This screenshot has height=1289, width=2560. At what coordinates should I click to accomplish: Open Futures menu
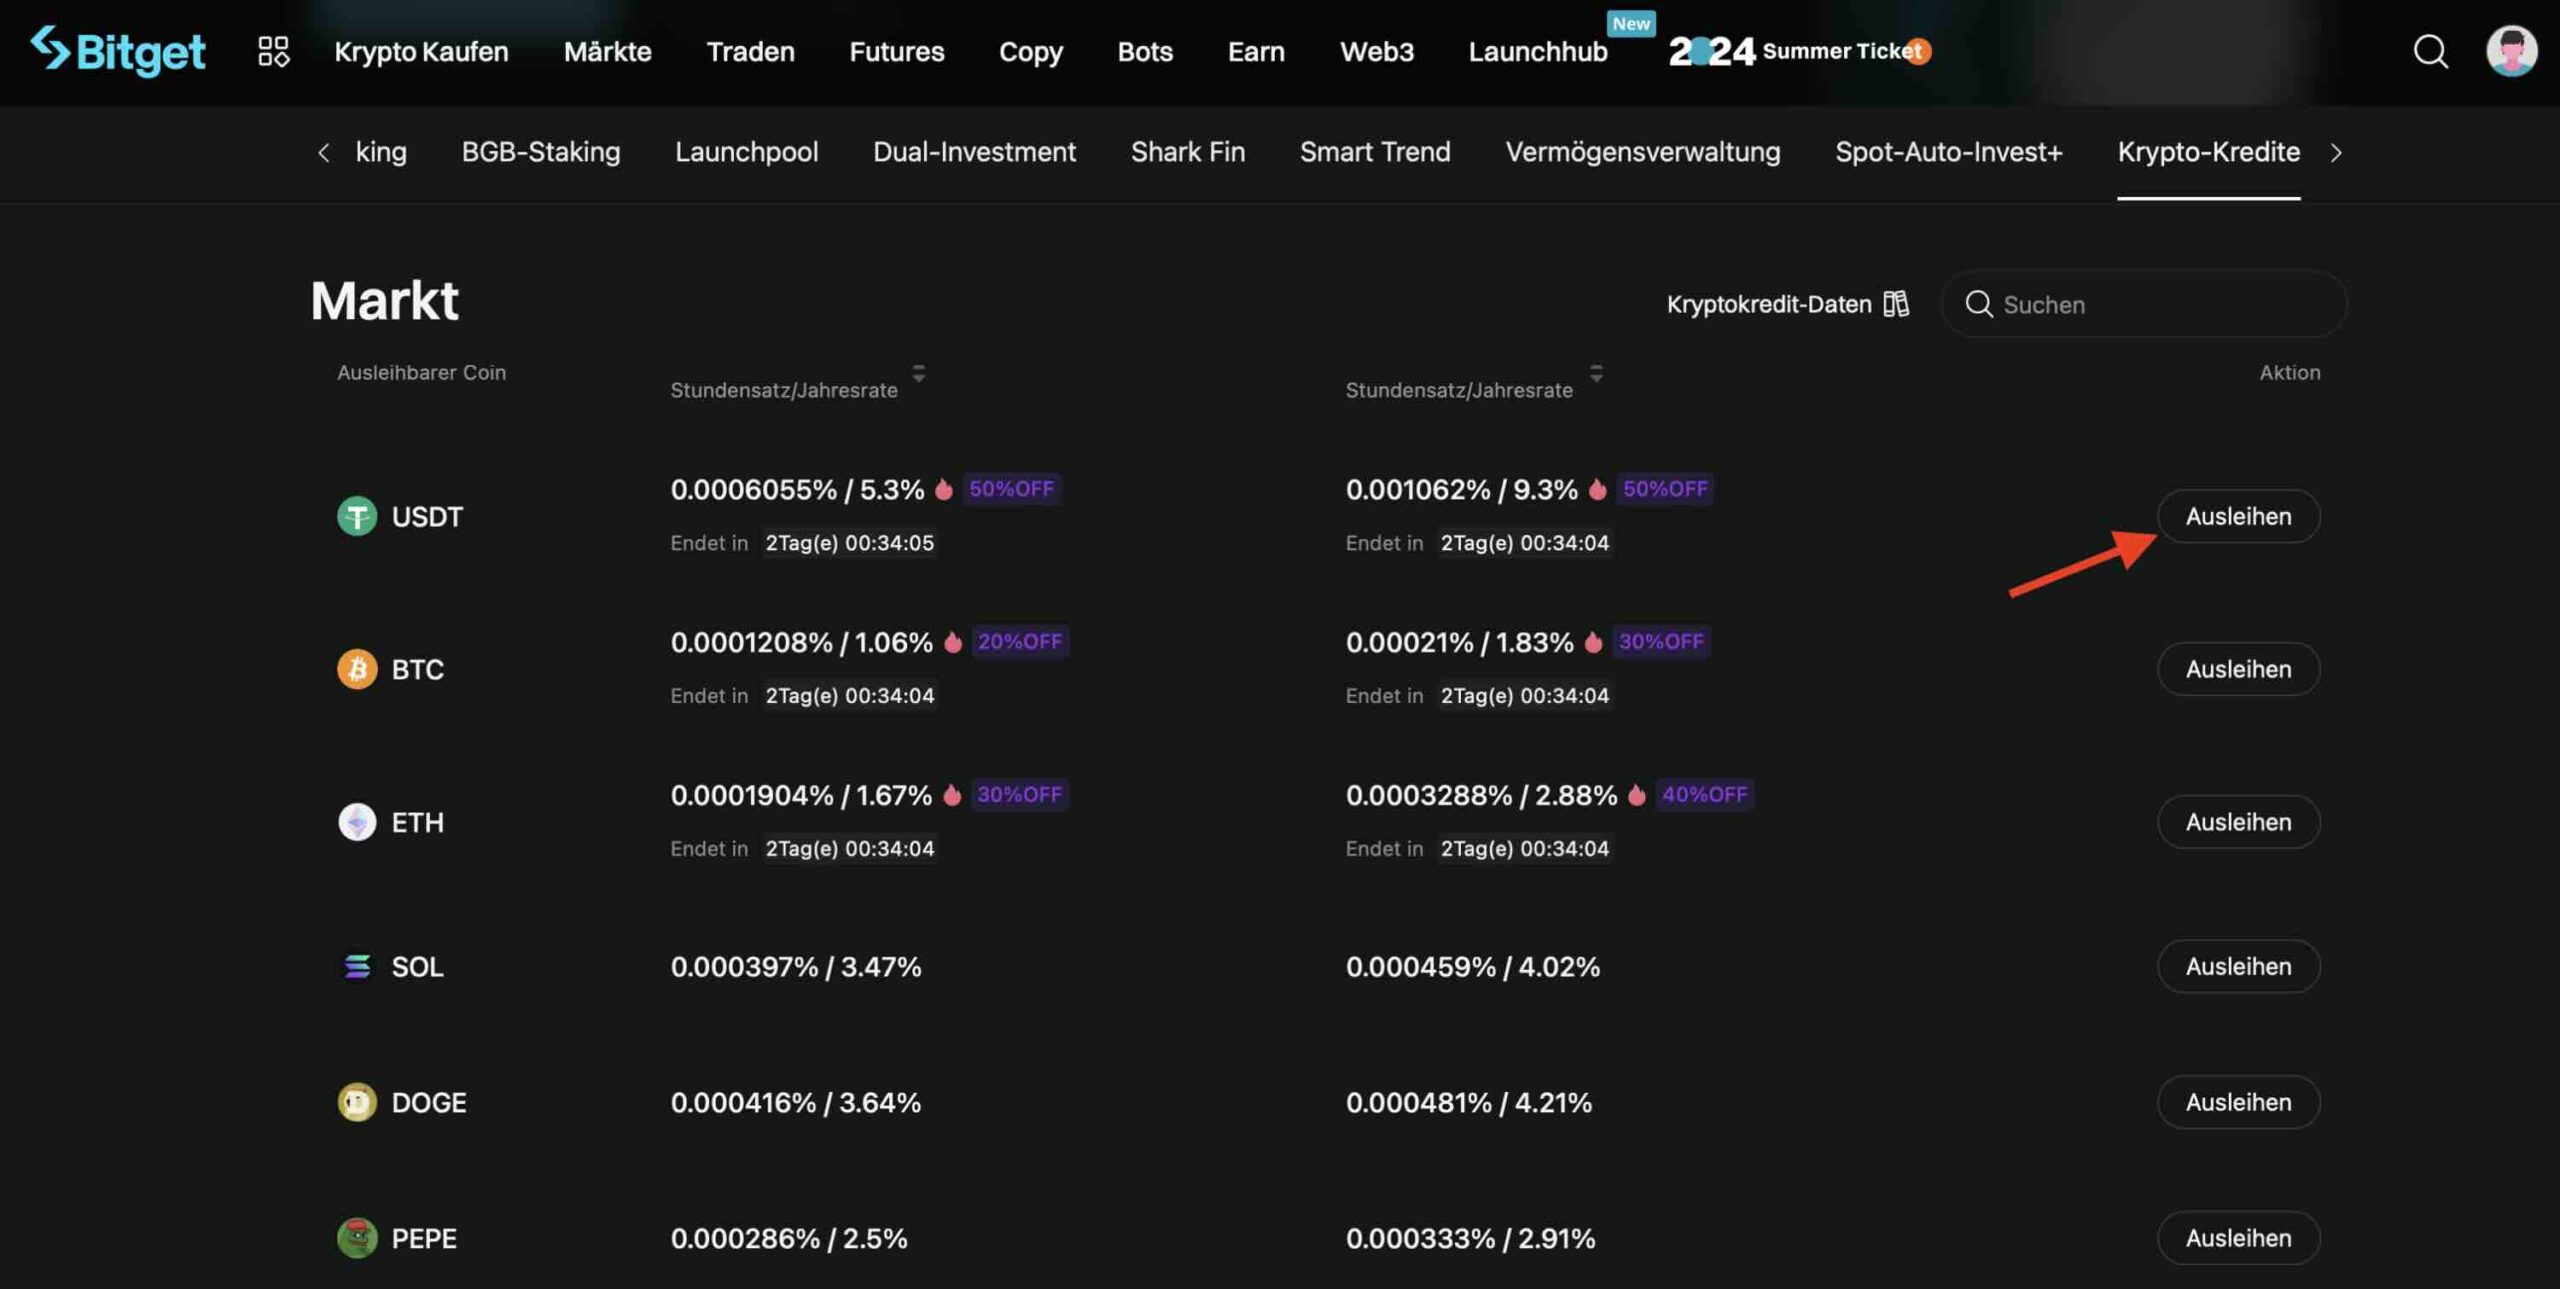tap(896, 51)
